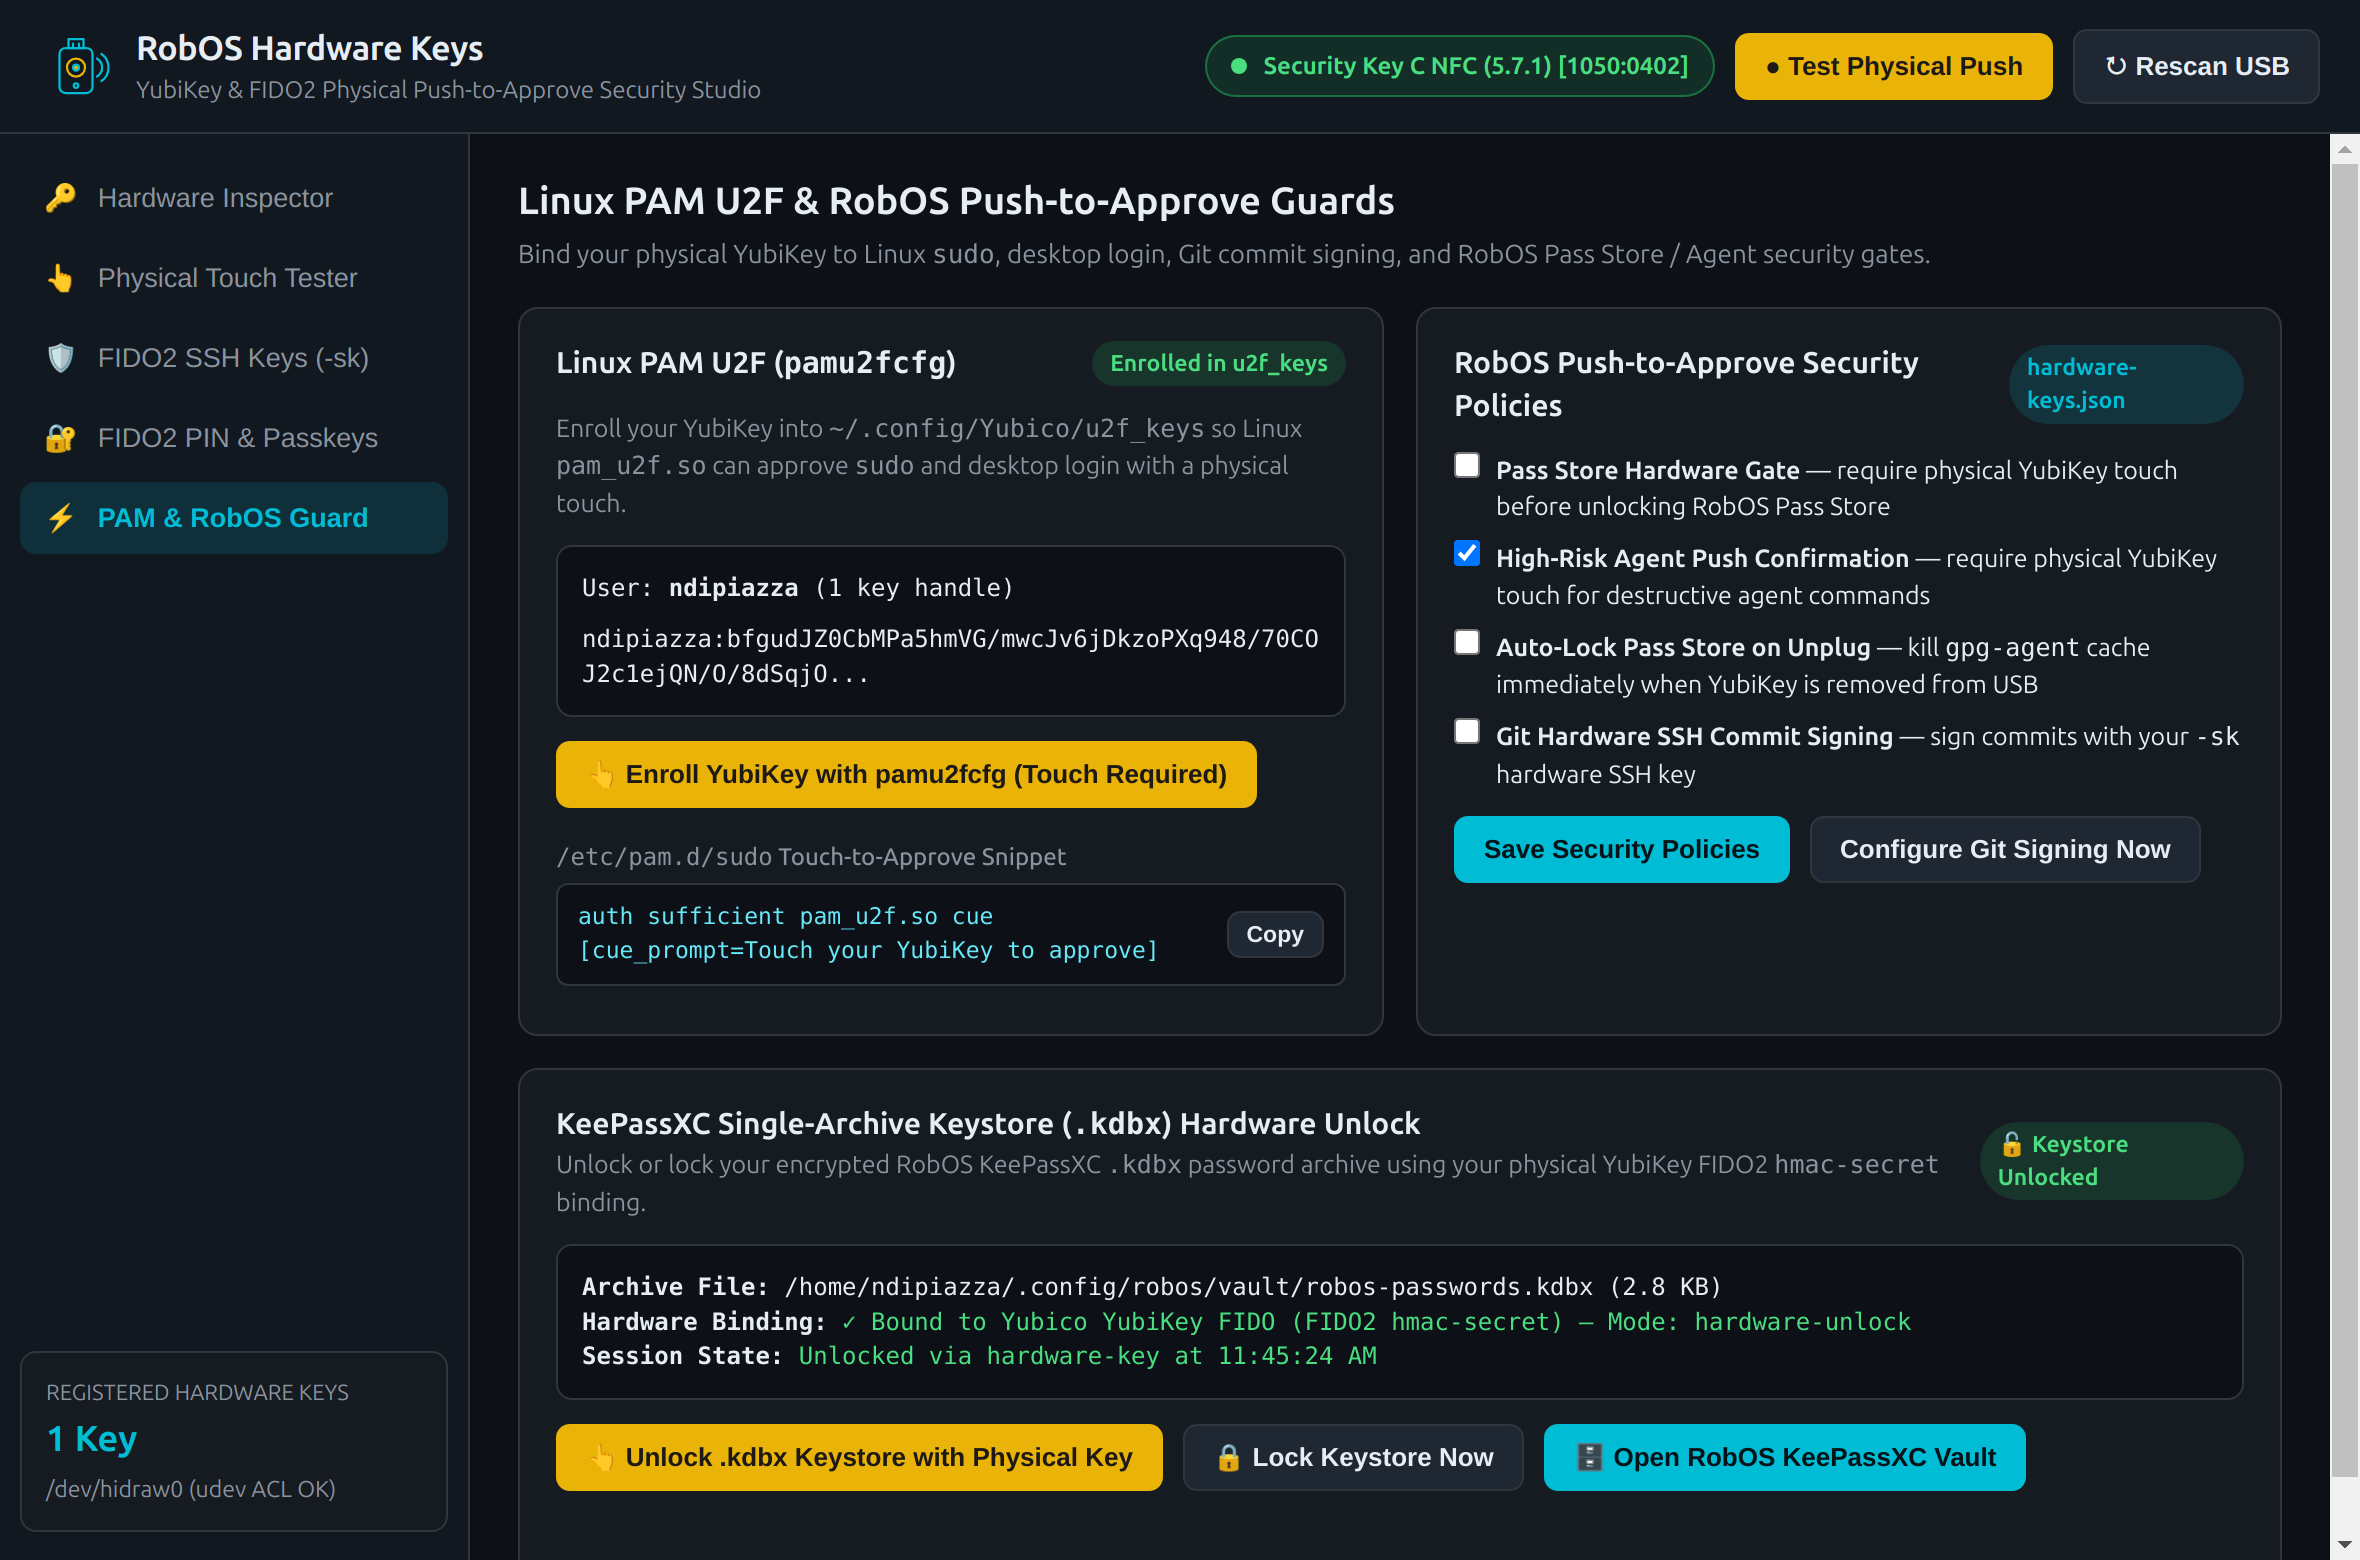Tick the Git Hardware SSH Commit Signing checkbox

pos(1467,731)
